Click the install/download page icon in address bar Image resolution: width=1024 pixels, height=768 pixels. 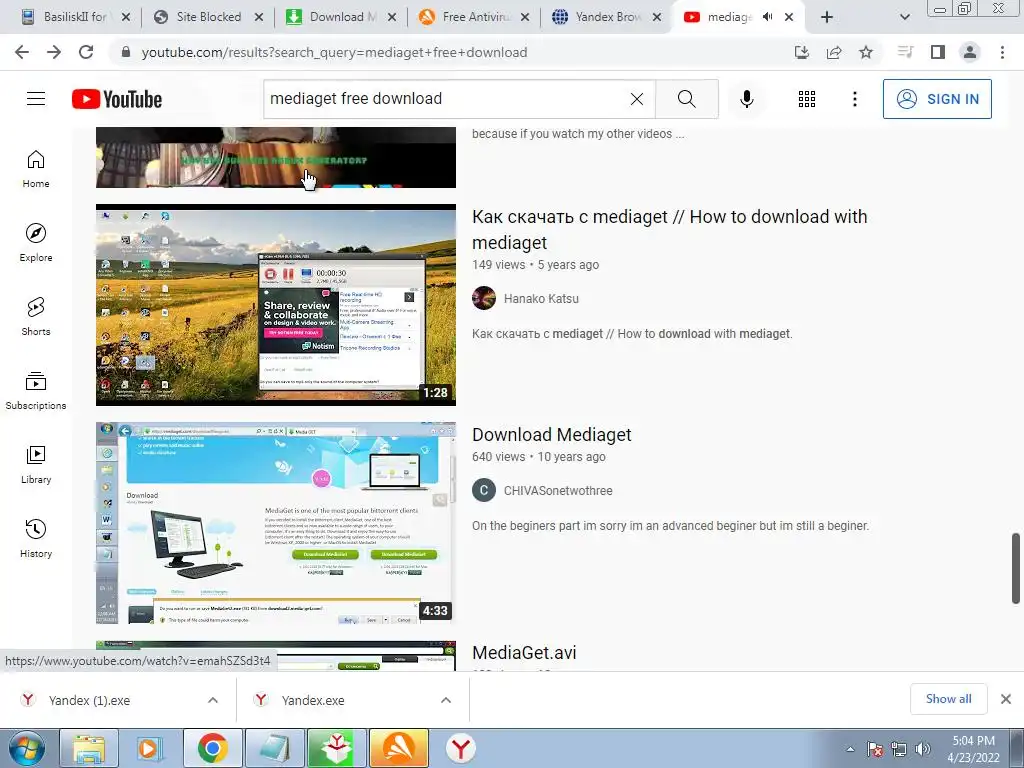tap(802, 52)
